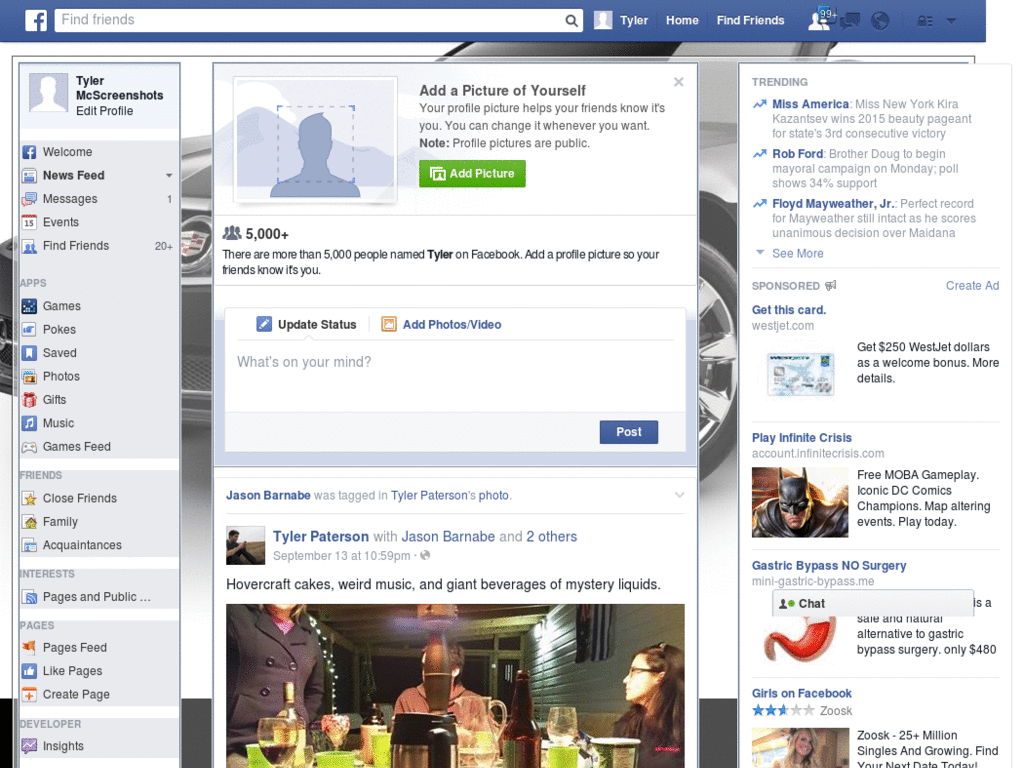
Task: Click the WestJet card ad image
Action: tap(800, 374)
